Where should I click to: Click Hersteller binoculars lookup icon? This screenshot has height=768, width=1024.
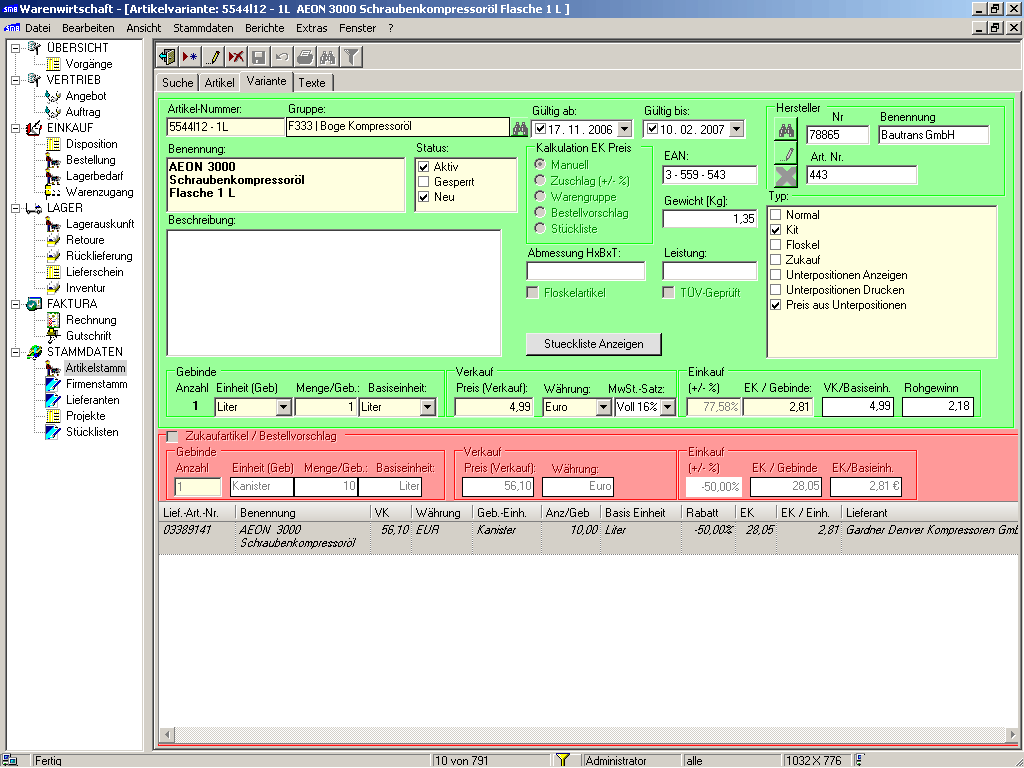click(786, 130)
